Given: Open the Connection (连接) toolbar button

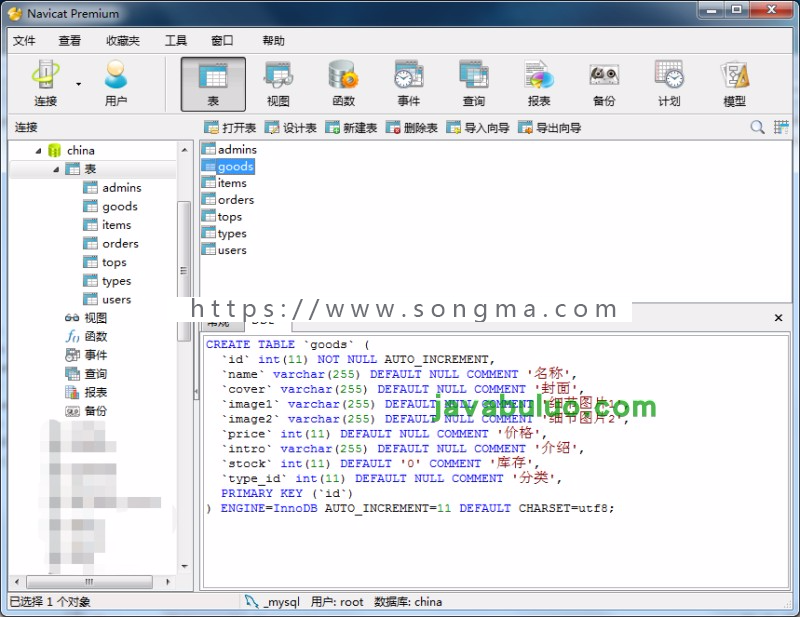Looking at the screenshot, I should (45, 83).
